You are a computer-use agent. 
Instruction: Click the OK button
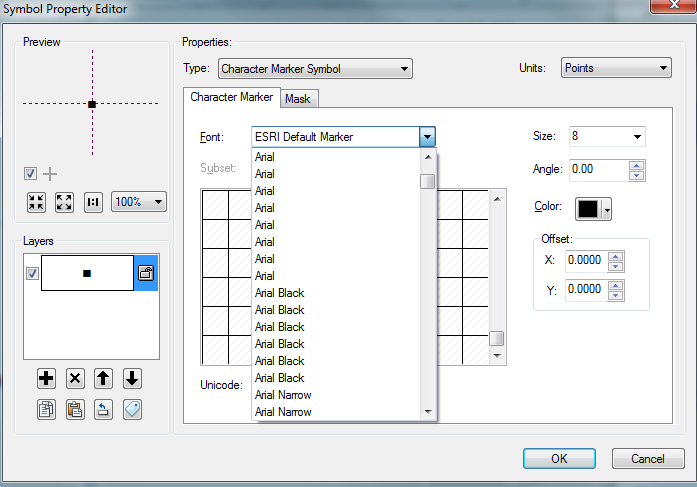coord(559,458)
